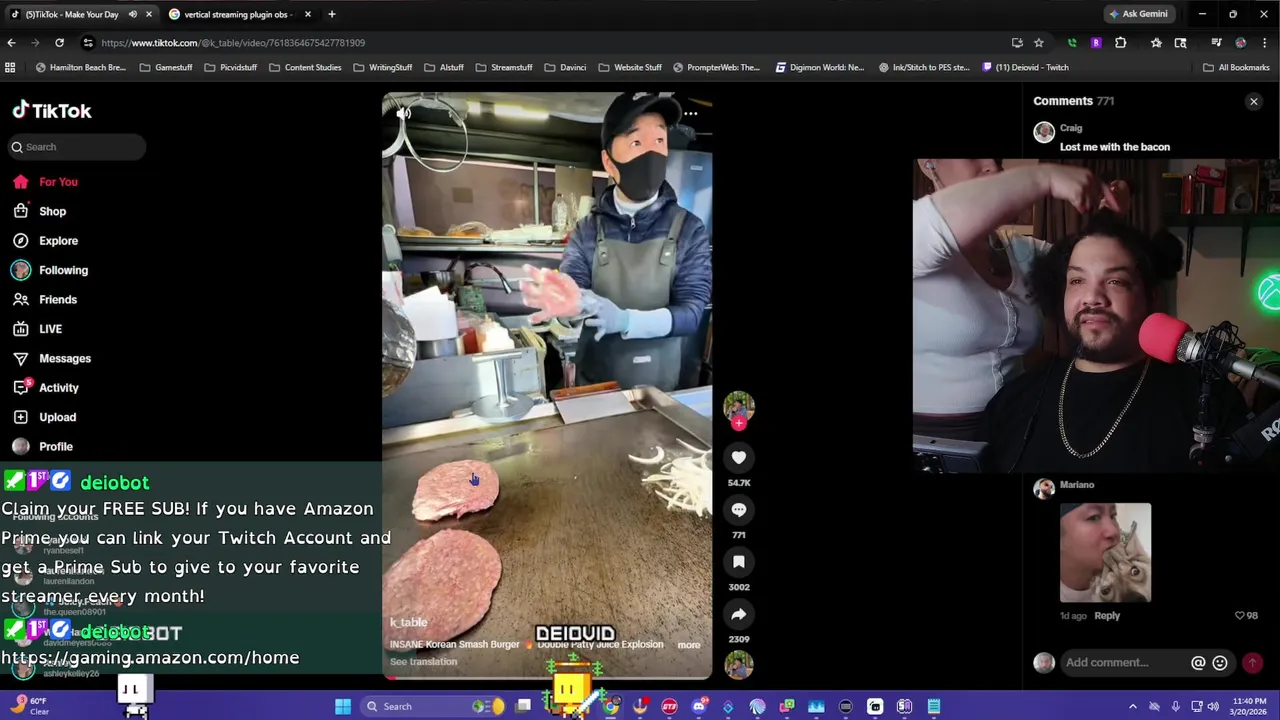Mute the TikTok tab's audio icon

tap(132, 14)
